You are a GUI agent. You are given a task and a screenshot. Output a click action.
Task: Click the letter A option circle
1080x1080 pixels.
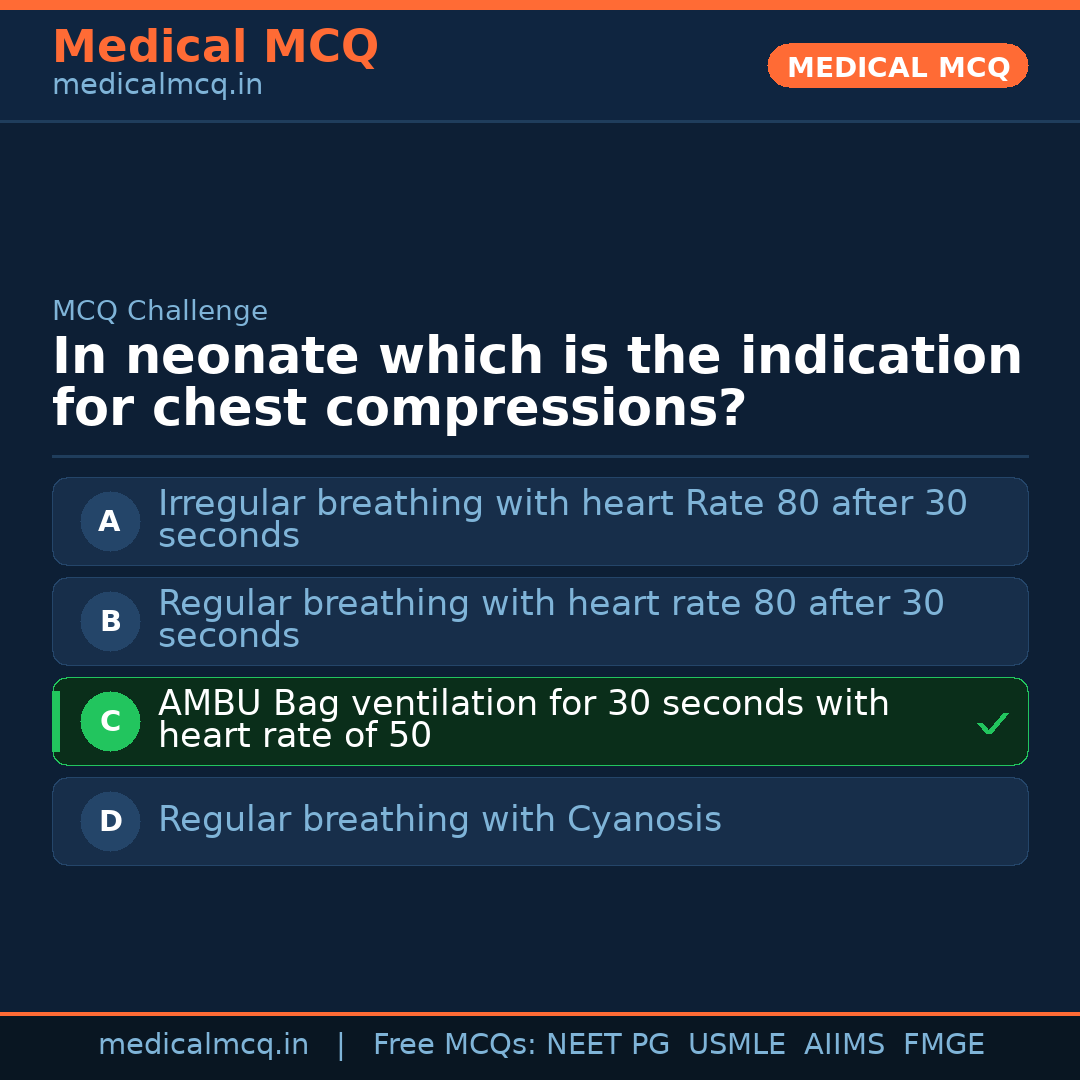click(110, 521)
